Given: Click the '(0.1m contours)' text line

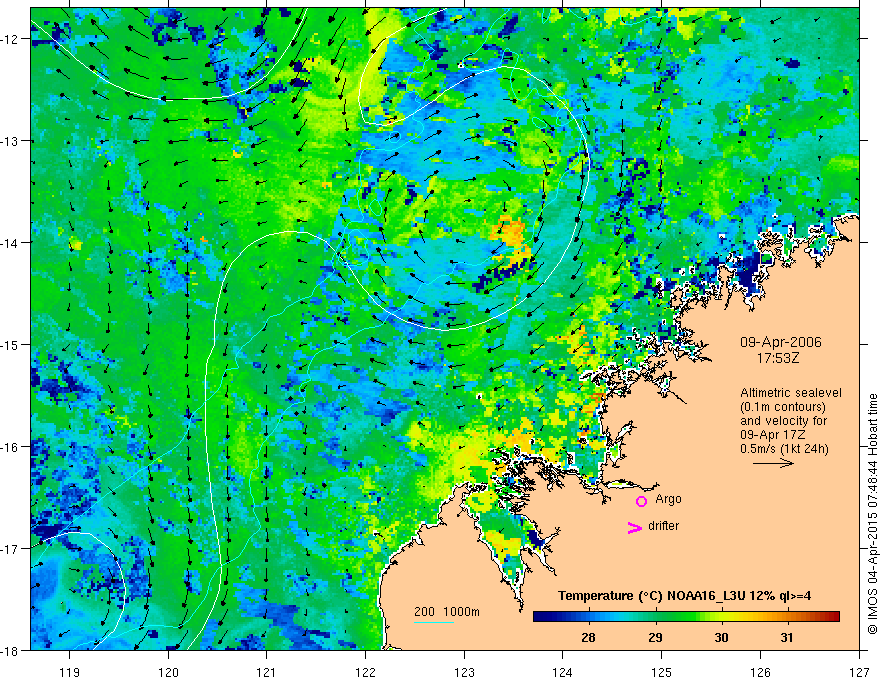Looking at the screenshot, I should pyautogui.click(x=783, y=407).
